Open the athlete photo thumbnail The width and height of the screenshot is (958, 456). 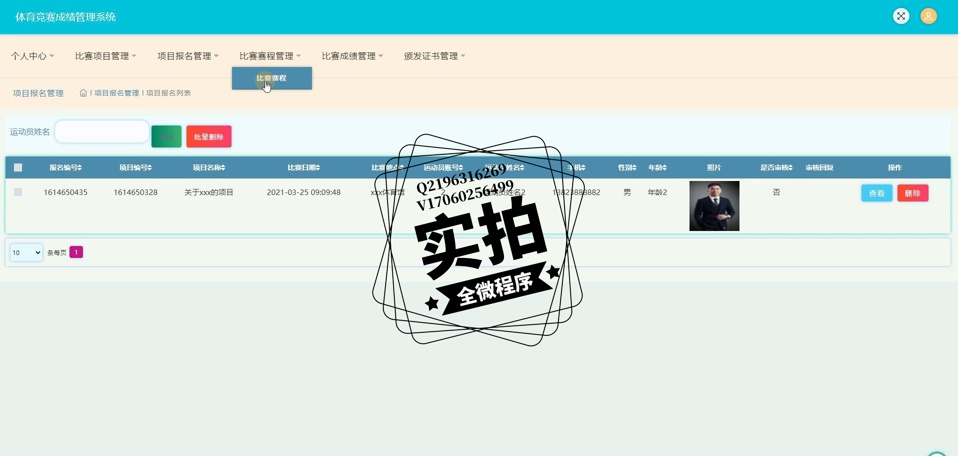pos(714,206)
